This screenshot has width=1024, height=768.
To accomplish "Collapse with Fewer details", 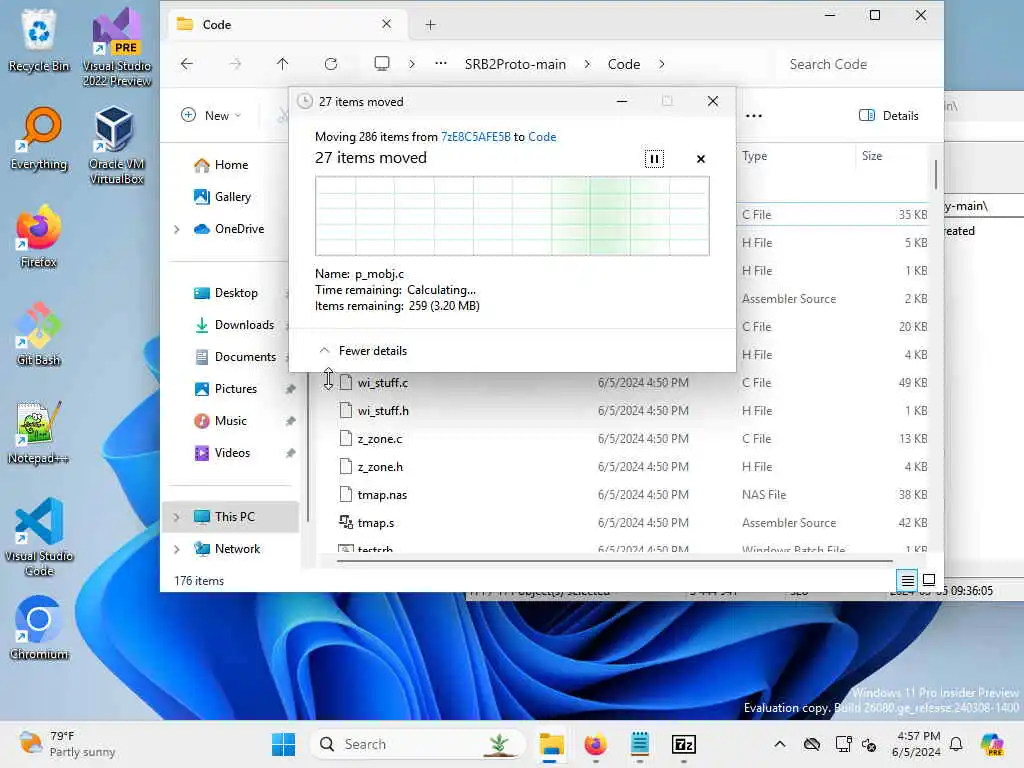I will click(363, 351).
